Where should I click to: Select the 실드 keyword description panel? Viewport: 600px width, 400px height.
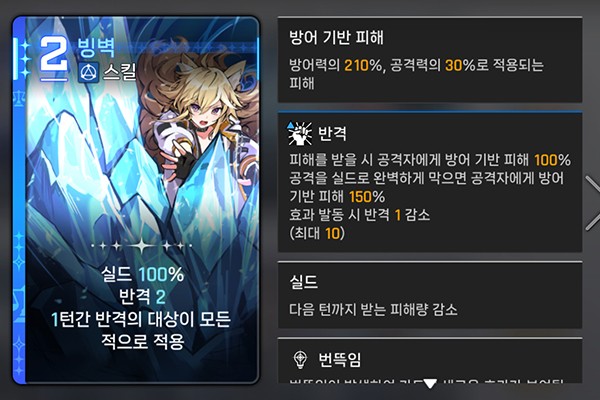(430, 295)
